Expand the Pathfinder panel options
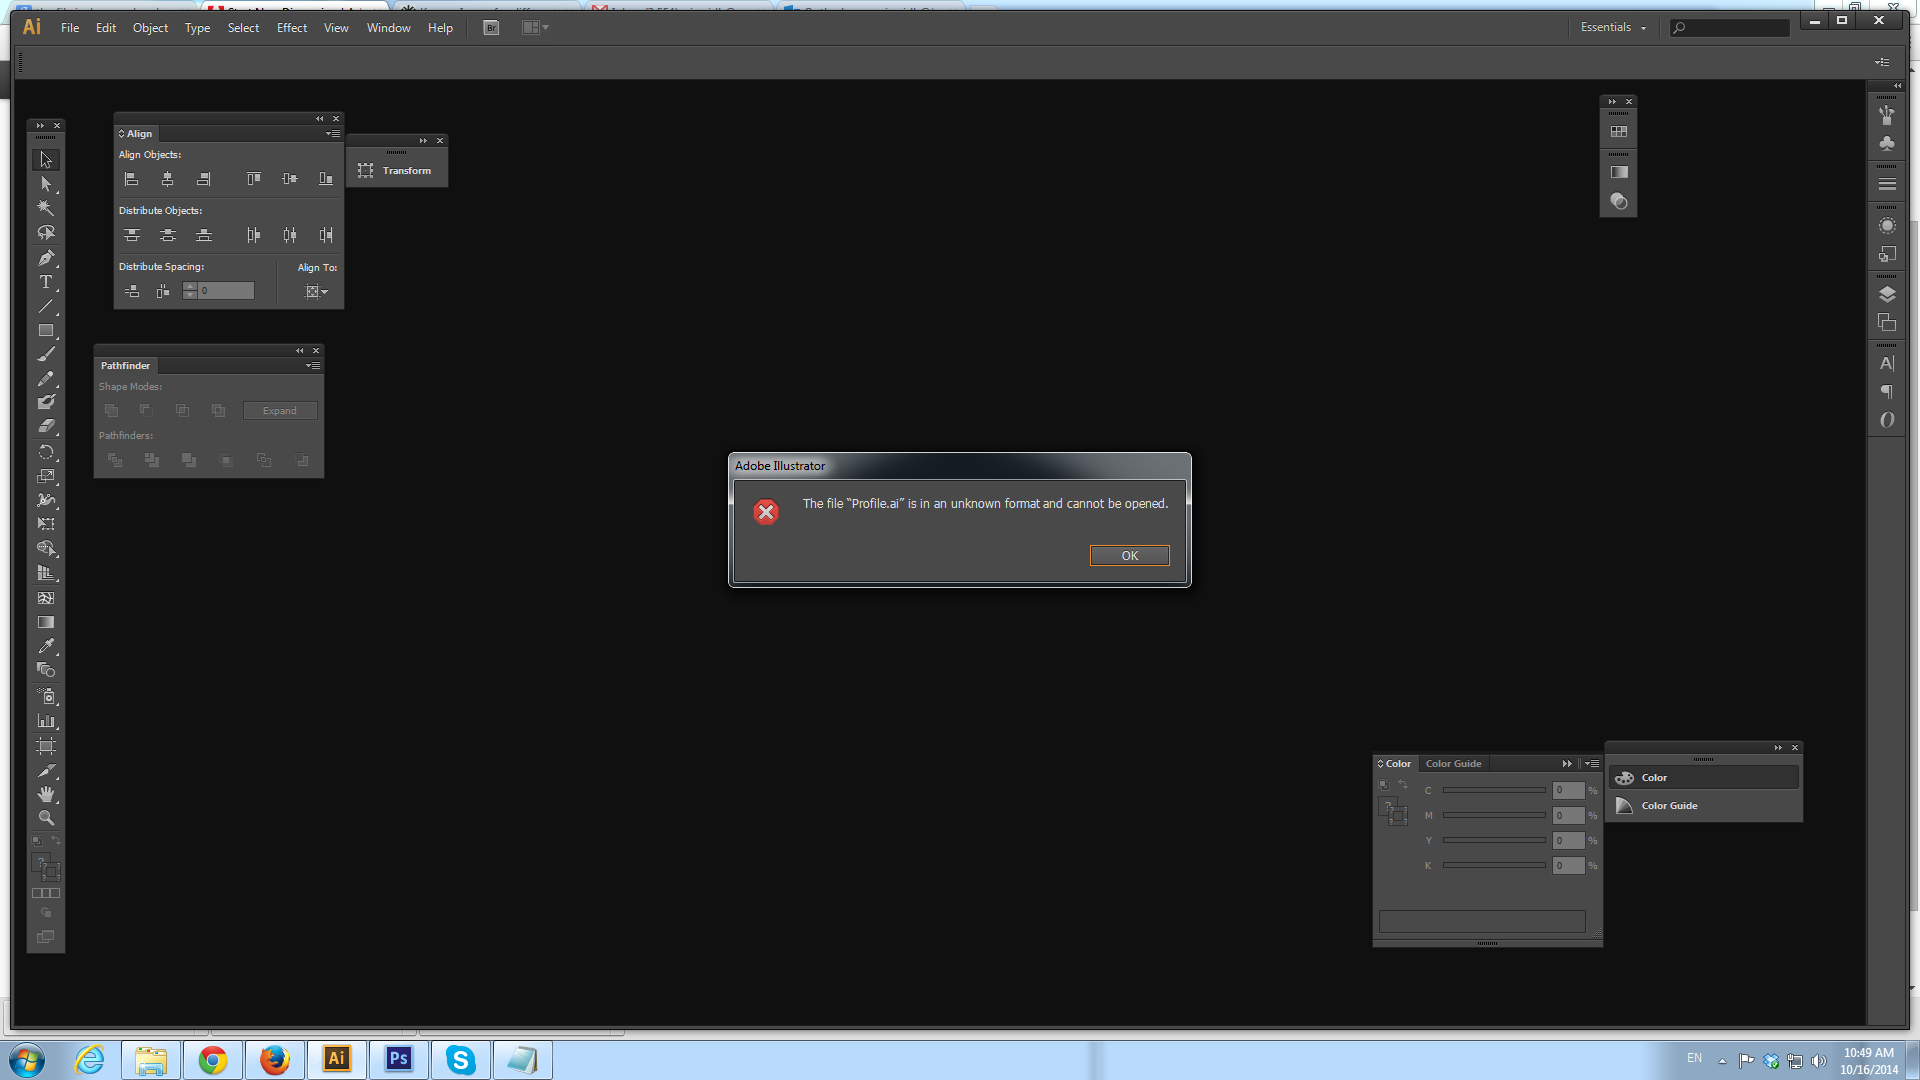Screen dimensions: 1920x1080 [313, 365]
